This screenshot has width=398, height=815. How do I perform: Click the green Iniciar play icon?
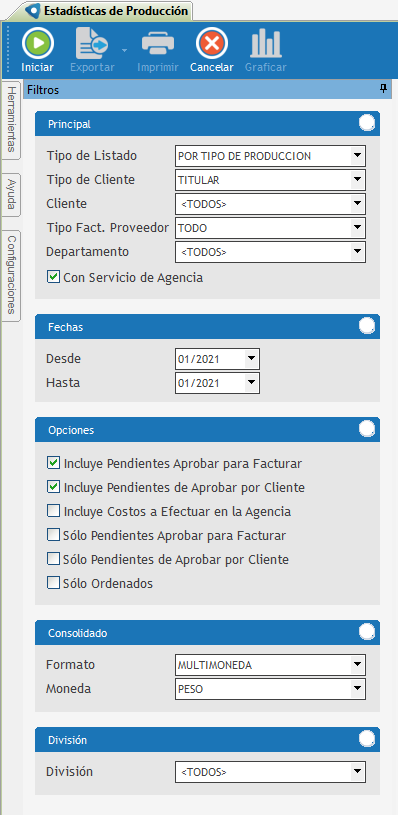[38, 43]
